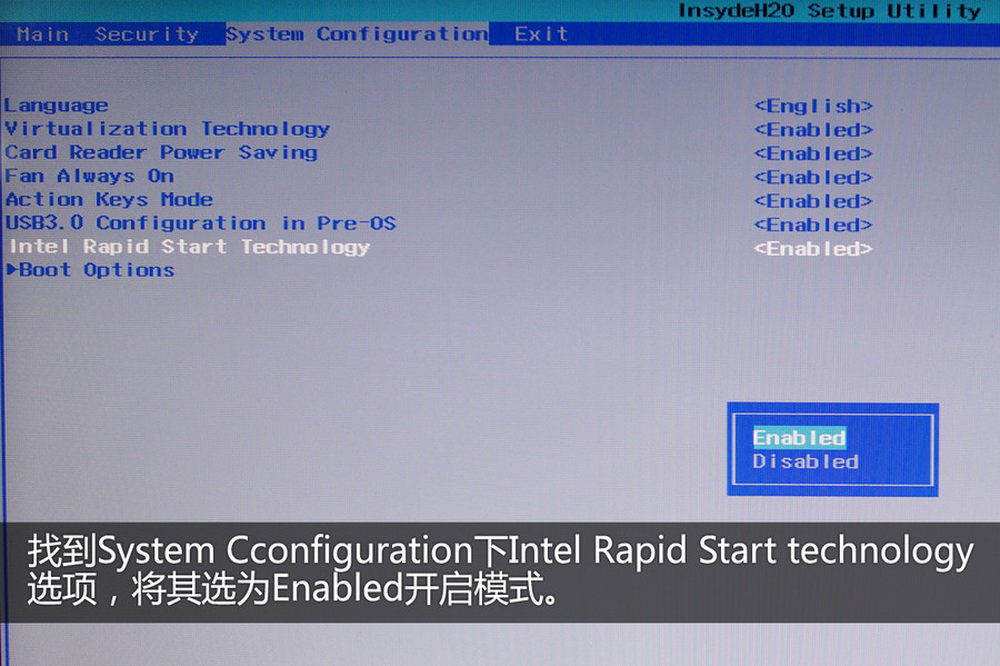This screenshot has height=666, width=1000.
Task: Select Fan Always On option
Action: coord(89,175)
